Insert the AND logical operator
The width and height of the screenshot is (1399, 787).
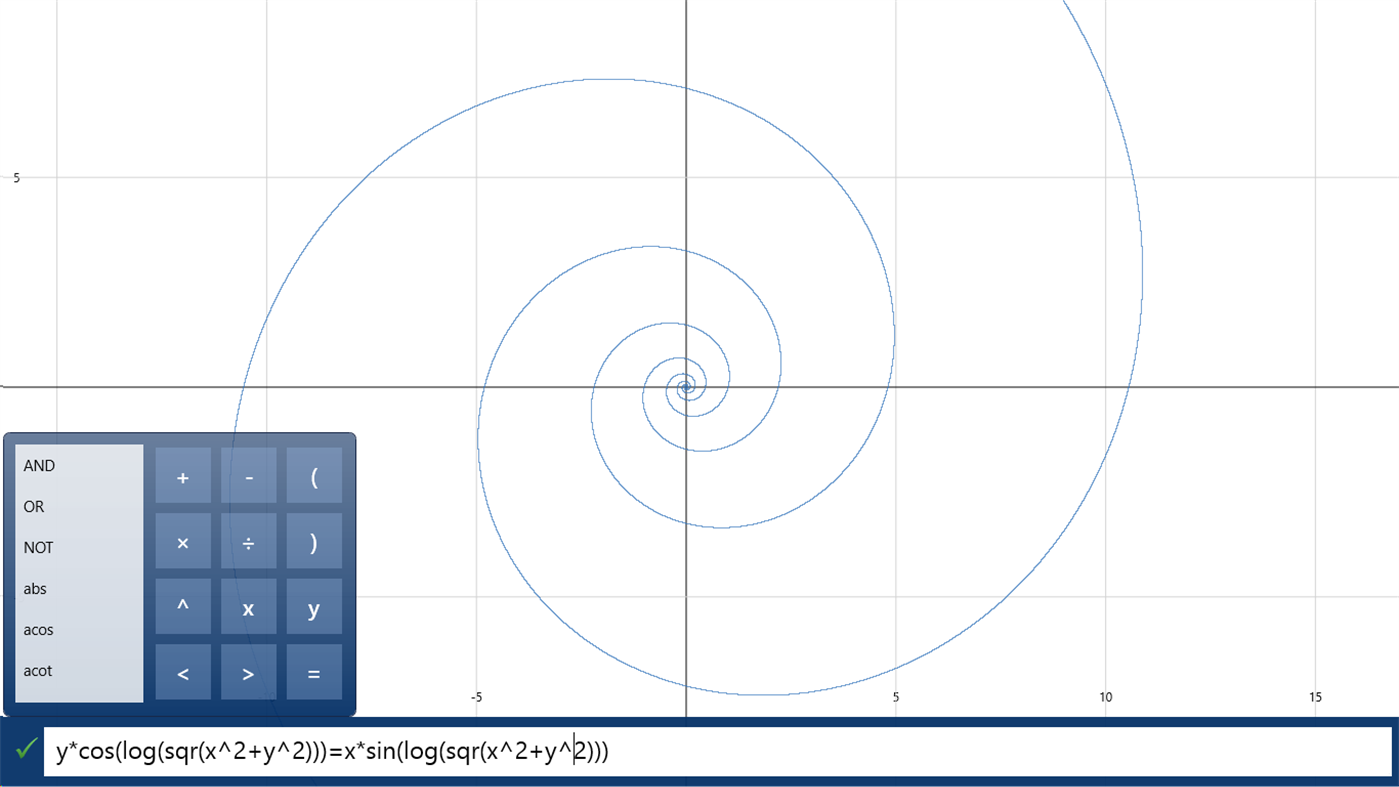tap(38, 465)
